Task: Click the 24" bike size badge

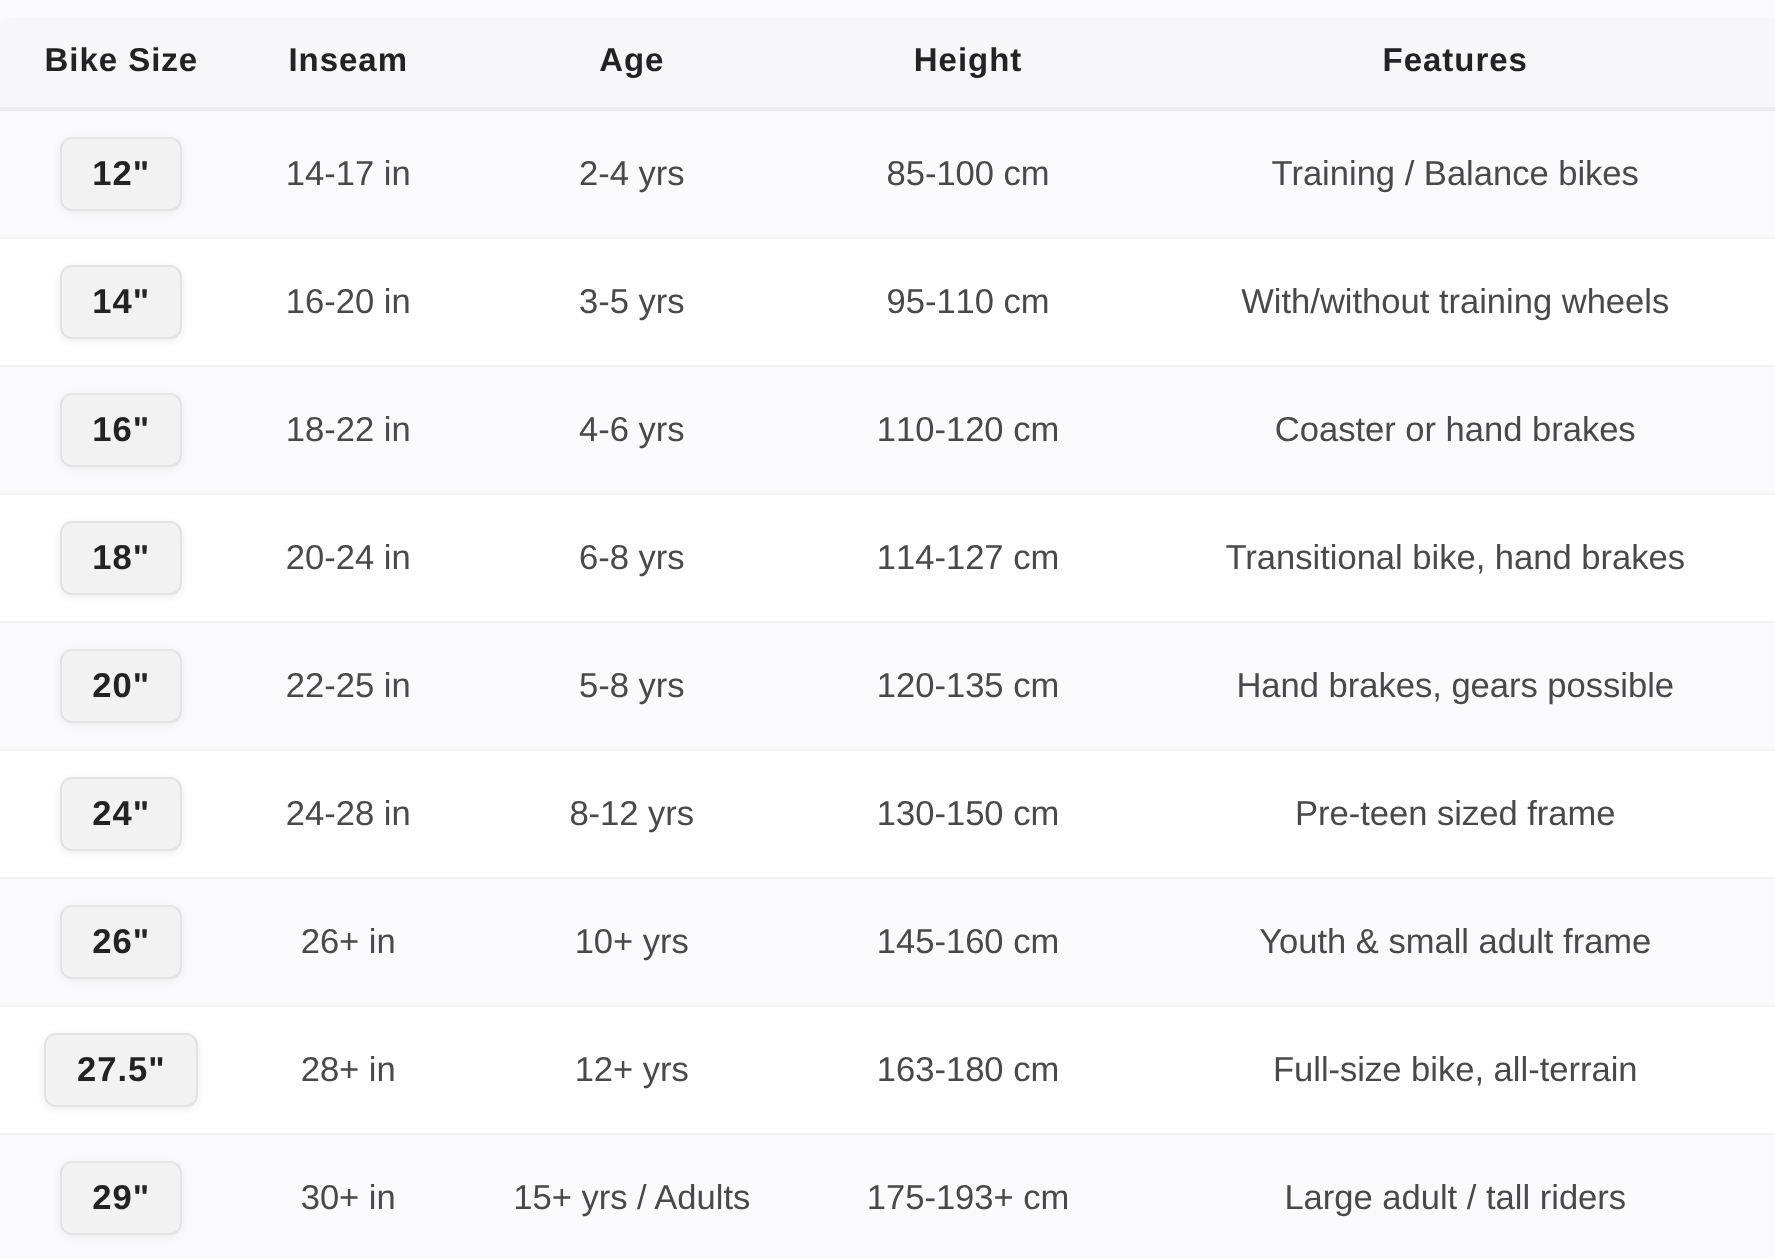Action: point(121,814)
